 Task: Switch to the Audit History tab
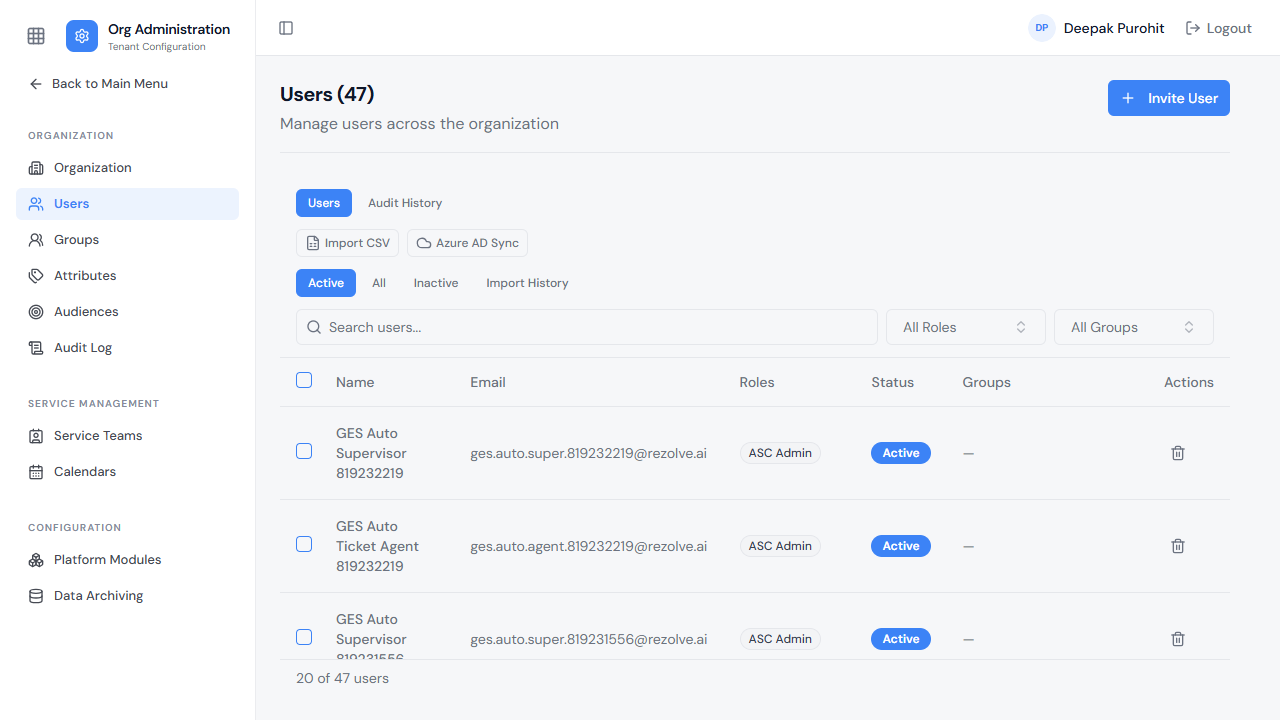[405, 203]
